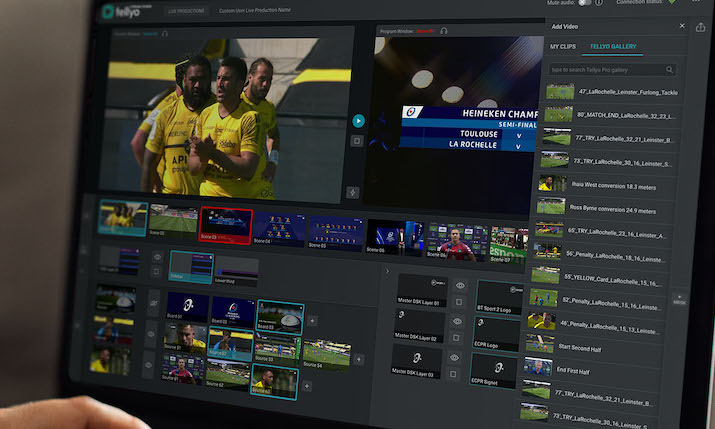Select the Scene 05 thumbnail
715x429 pixels.
coord(336,233)
